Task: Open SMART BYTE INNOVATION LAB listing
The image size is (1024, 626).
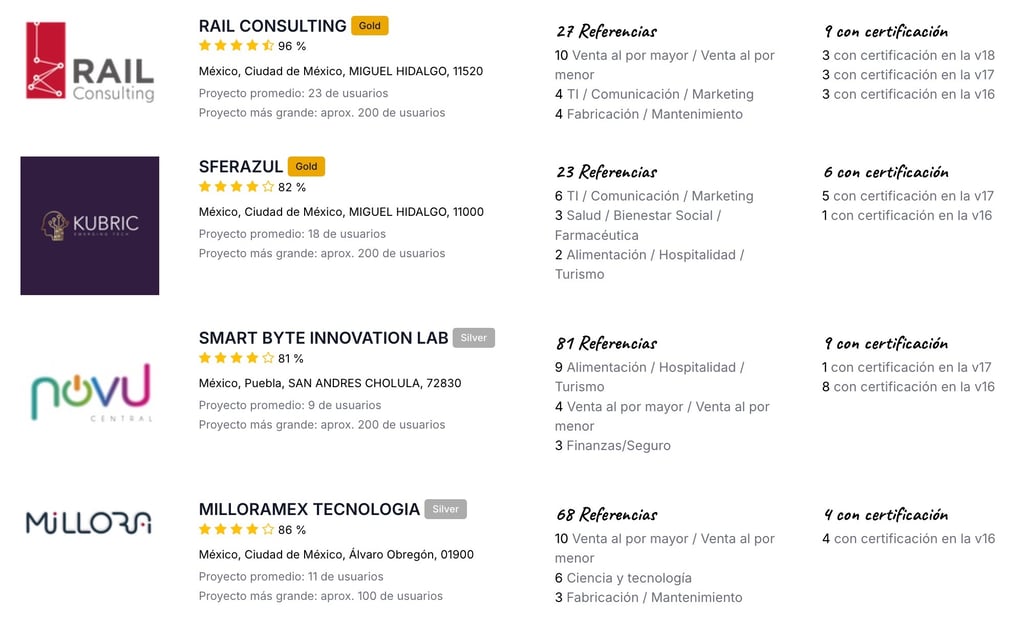Action: click(323, 338)
